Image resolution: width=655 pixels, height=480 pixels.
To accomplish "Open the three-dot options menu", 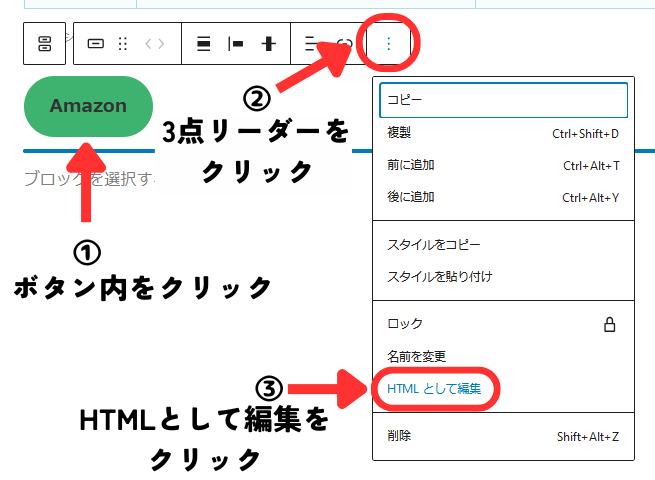I will coord(389,43).
